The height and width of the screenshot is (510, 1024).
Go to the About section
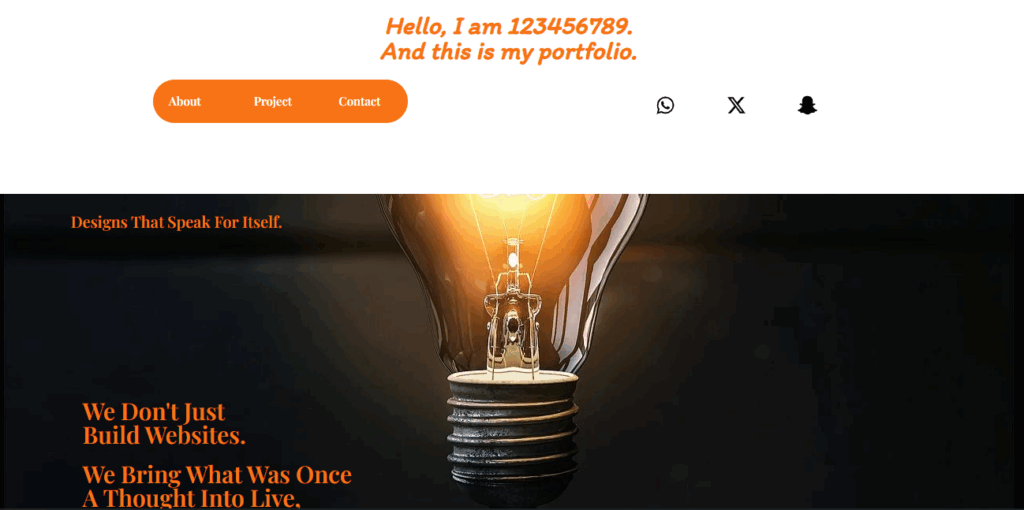click(x=185, y=101)
